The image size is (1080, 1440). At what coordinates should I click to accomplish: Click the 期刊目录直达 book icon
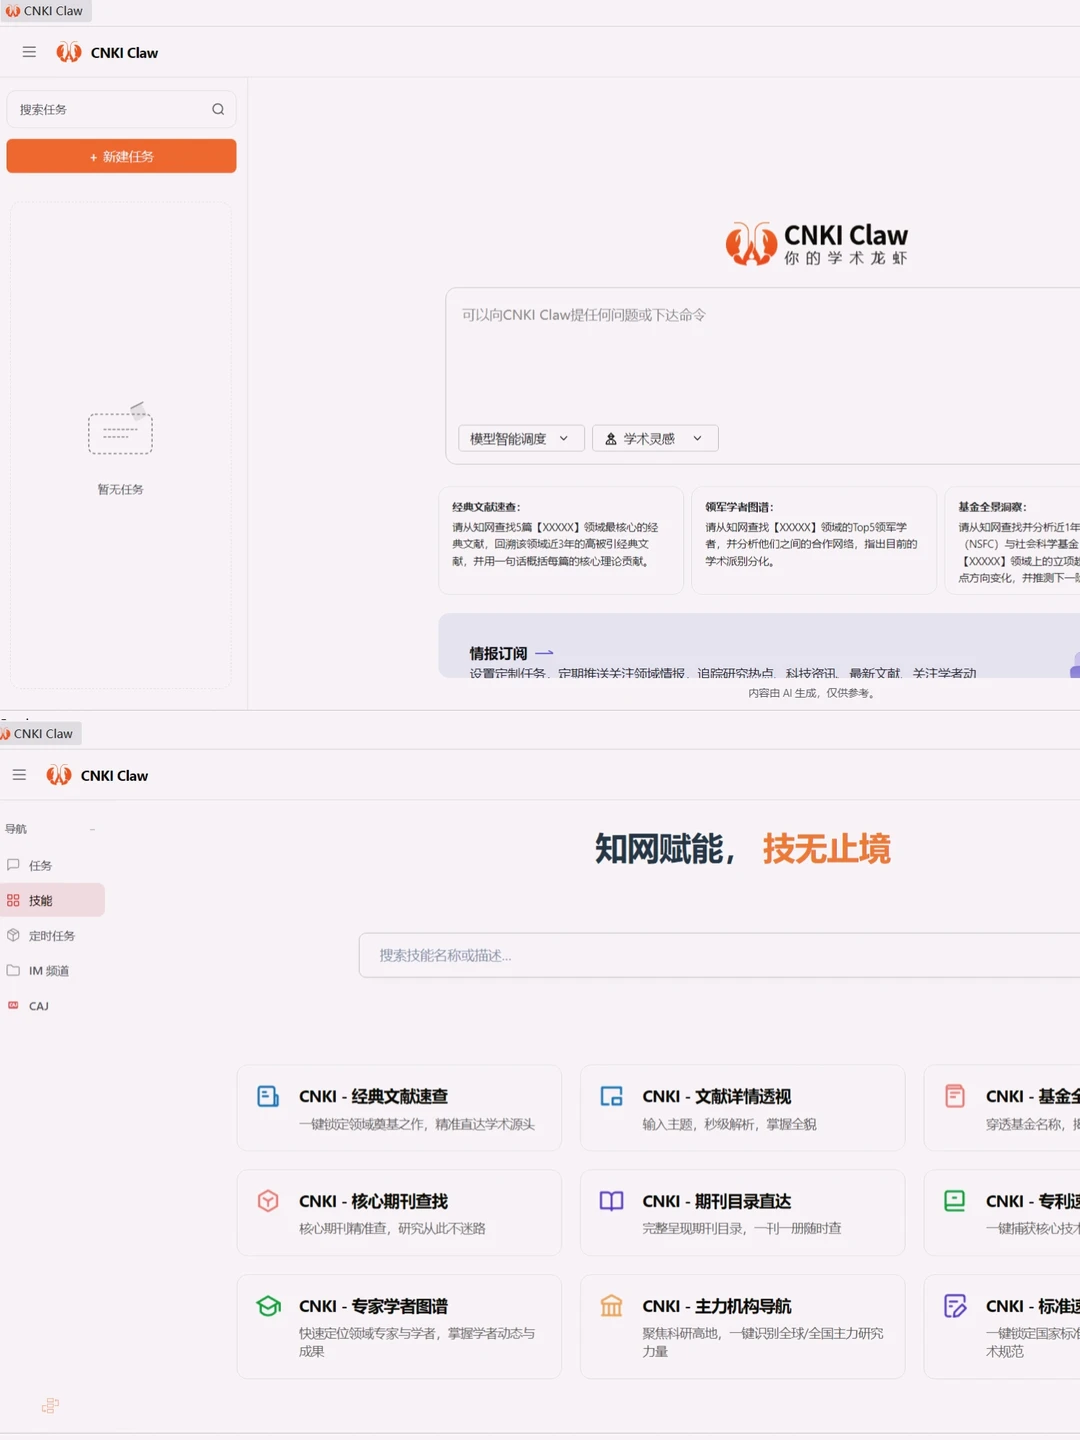[611, 1201]
